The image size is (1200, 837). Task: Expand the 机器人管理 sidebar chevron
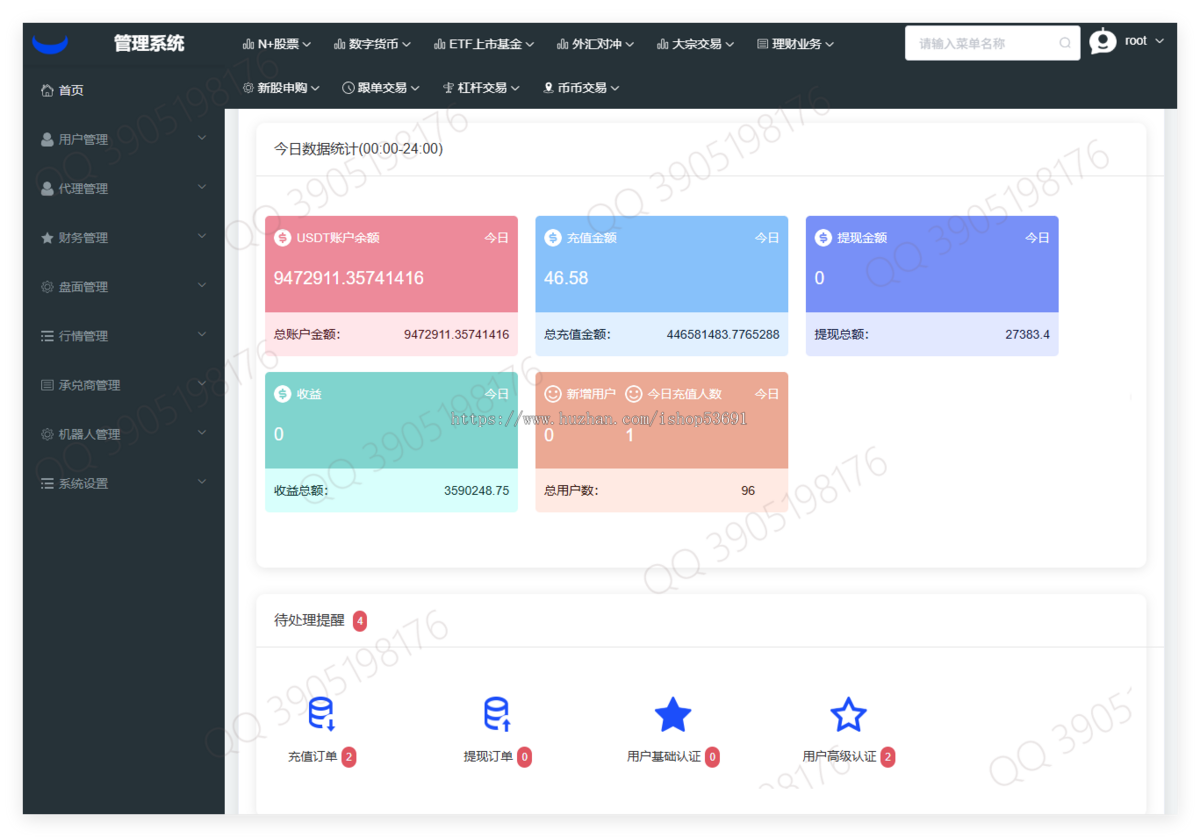pos(202,433)
